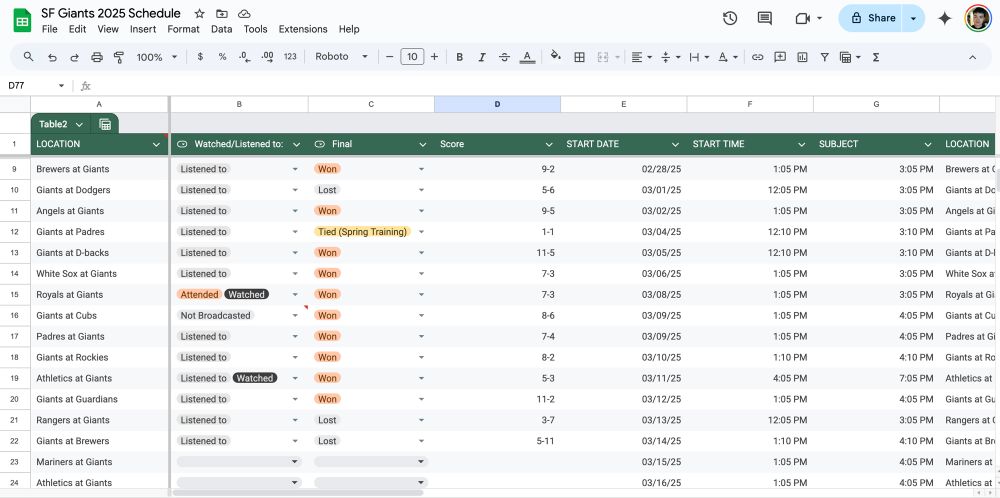1000x498 pixels.
Task: Insert a link
Action: pos(757,57)
